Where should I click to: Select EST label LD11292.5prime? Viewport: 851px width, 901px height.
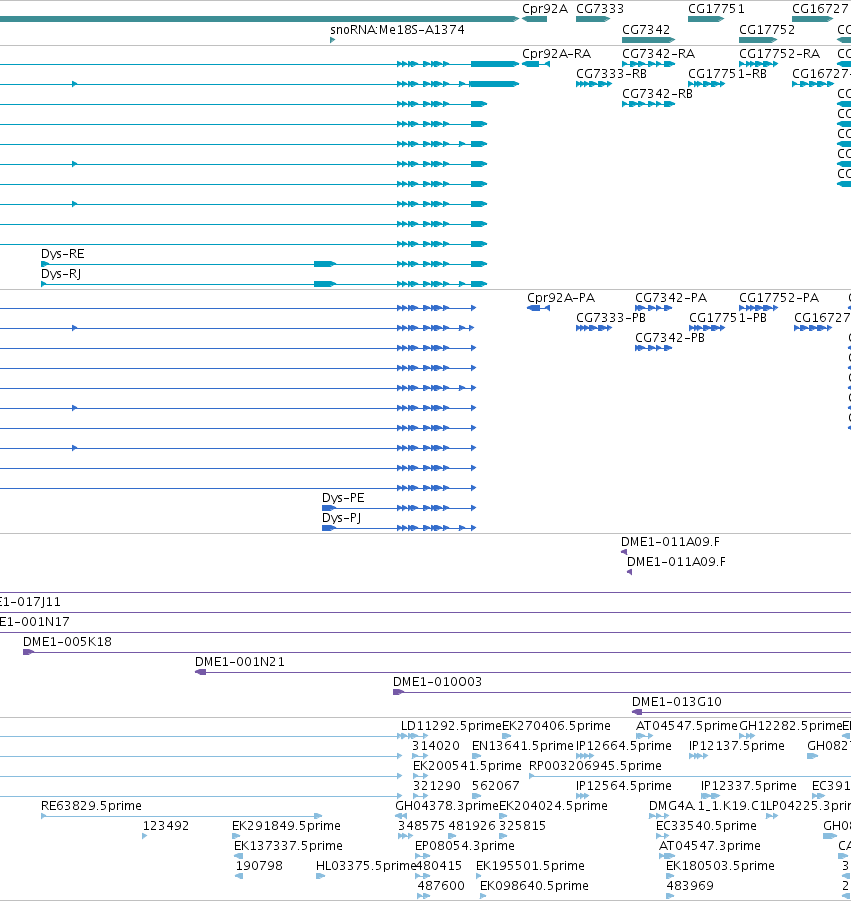coord(451,726)
